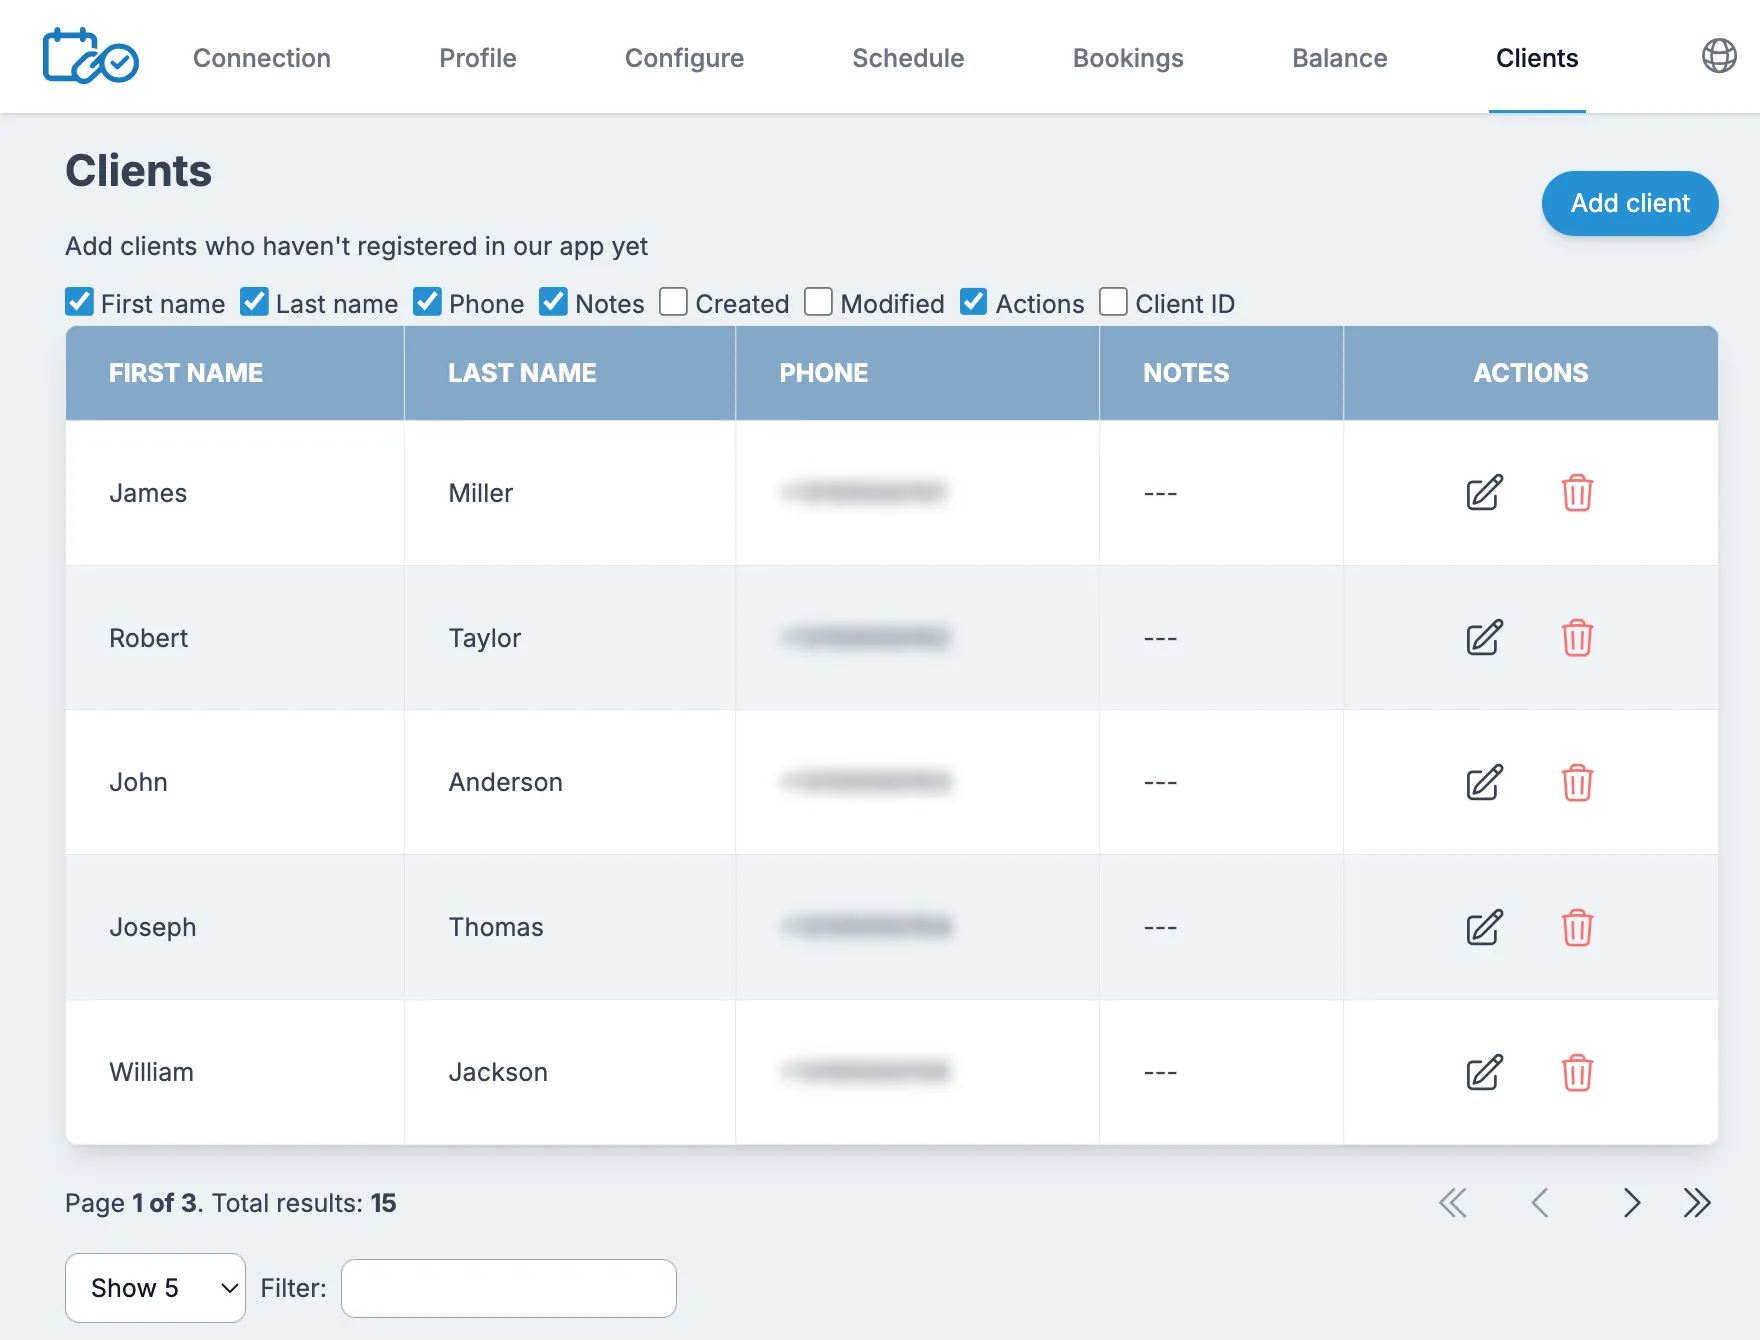Image resolution: width=1760 pixels, height=1340 pixels.
Task: Edit the John Anderson client entry
Action: pos(1482,783)
